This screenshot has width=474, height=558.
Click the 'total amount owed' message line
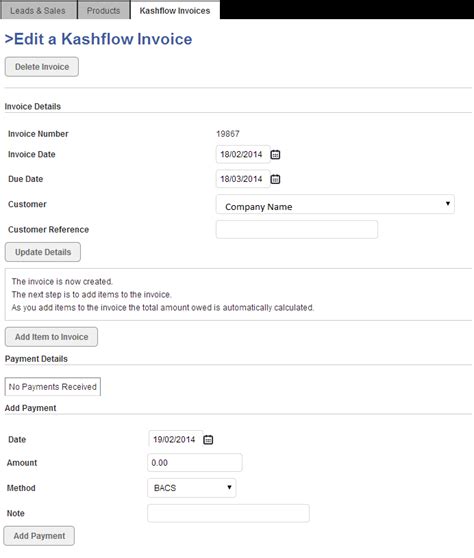[x=163, y=307]
